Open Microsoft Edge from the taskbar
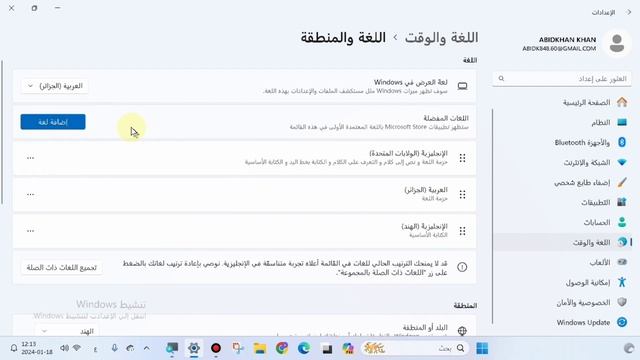Viewport: 640px width, 360px height. coord(304,348)
